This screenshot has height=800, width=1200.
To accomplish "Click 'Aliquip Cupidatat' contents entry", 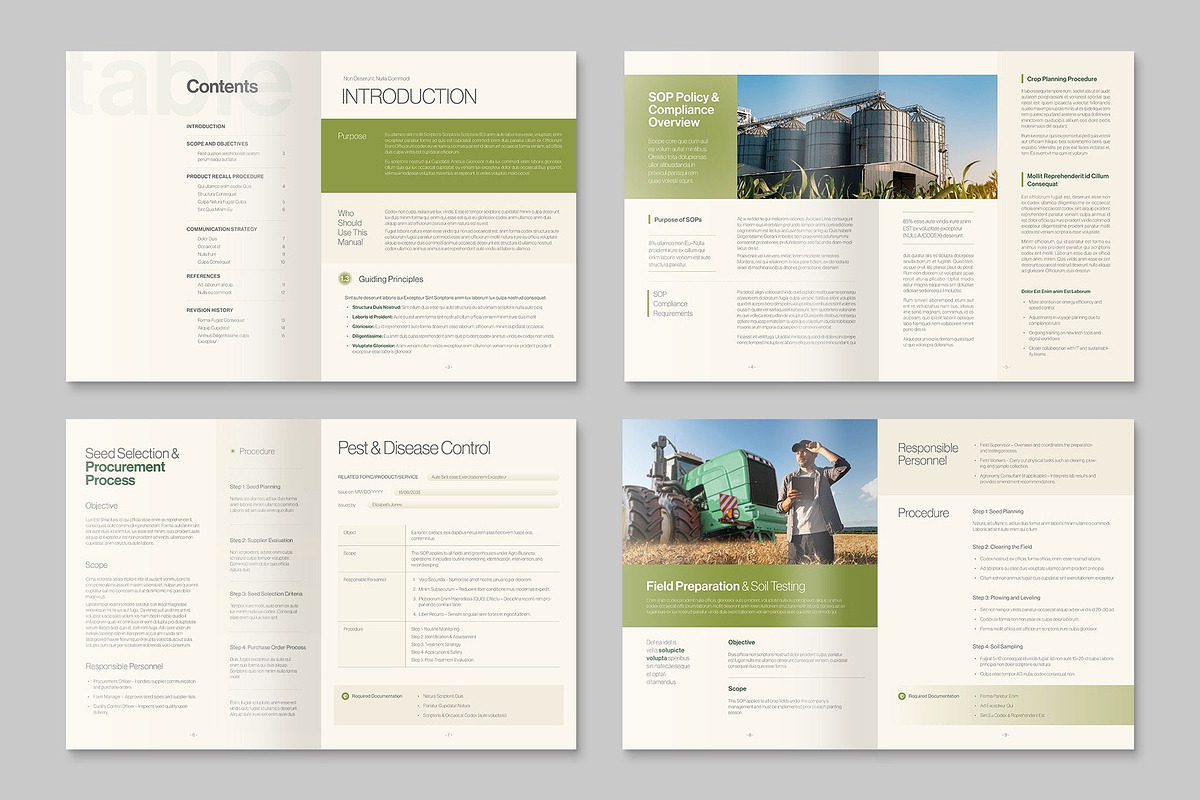I will click(214, 328).
